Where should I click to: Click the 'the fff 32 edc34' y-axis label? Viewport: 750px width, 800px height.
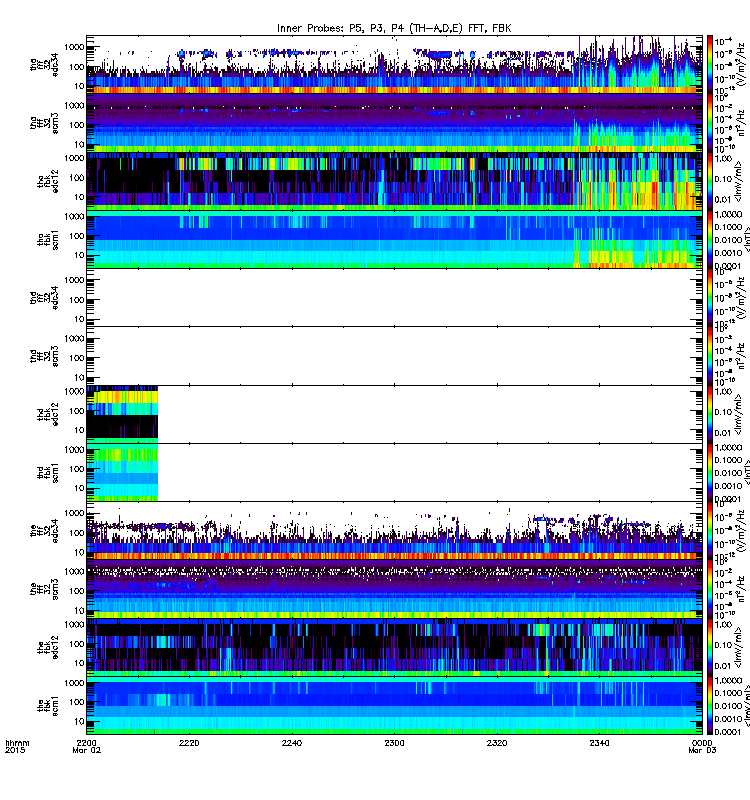click(44, 531)
